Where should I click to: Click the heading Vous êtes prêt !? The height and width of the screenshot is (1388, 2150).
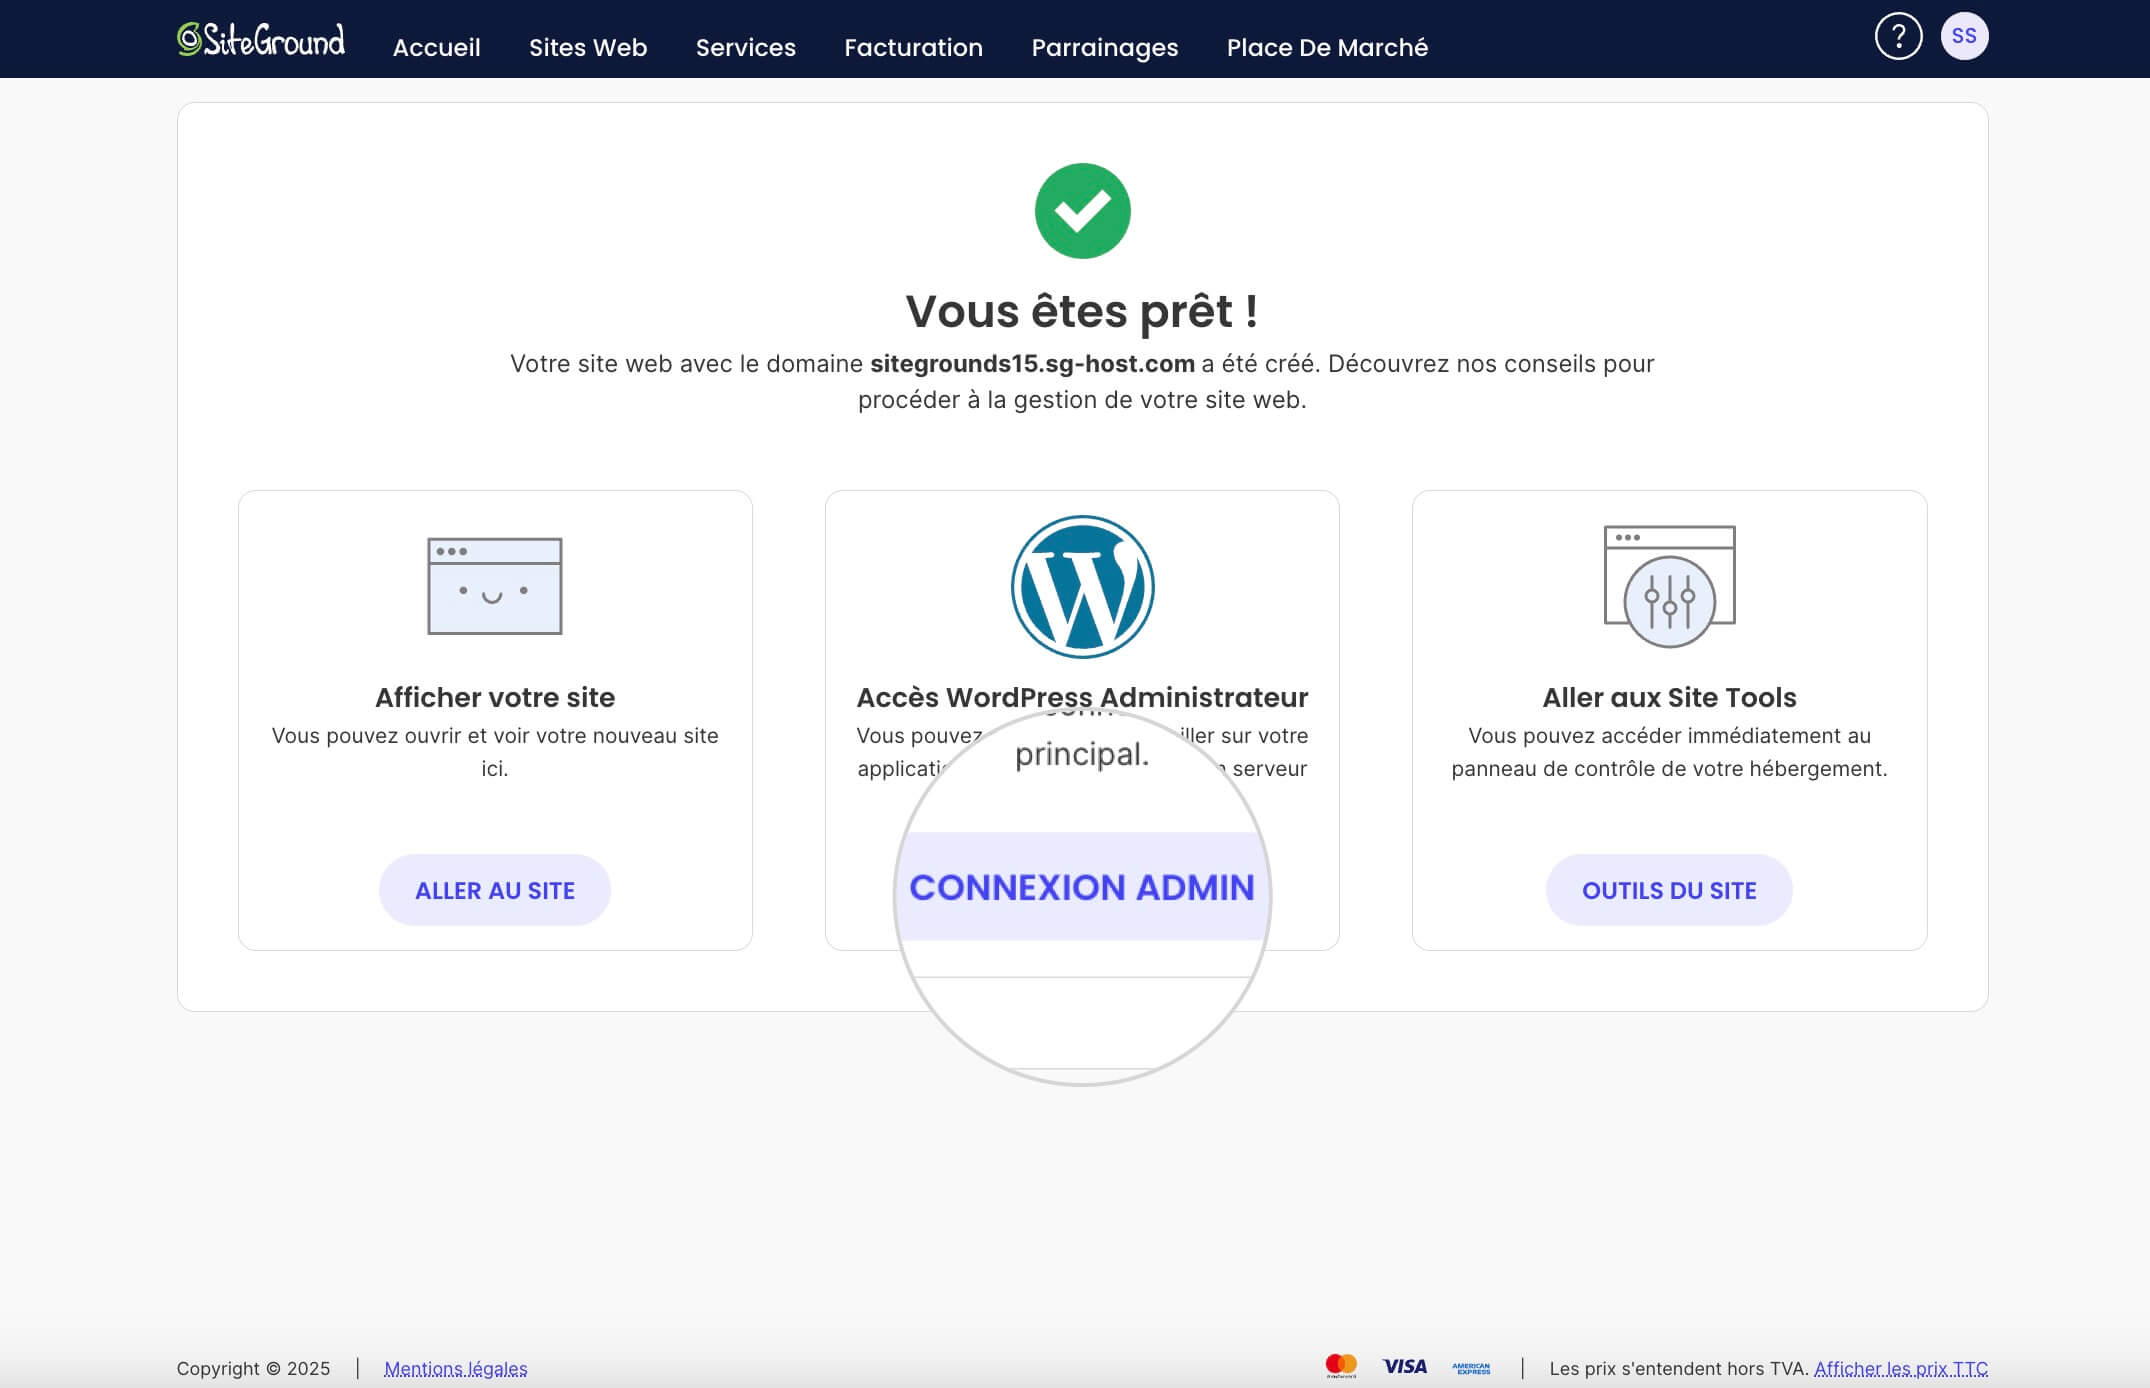[x=1082, y=311]
